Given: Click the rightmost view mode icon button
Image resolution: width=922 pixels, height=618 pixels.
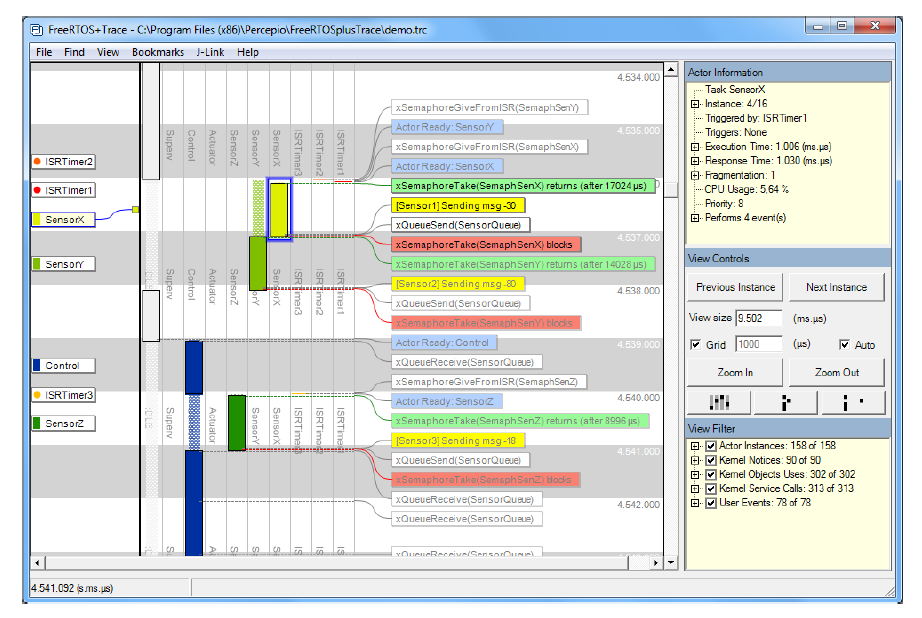Looking at the screenshot, I should 853,402.
